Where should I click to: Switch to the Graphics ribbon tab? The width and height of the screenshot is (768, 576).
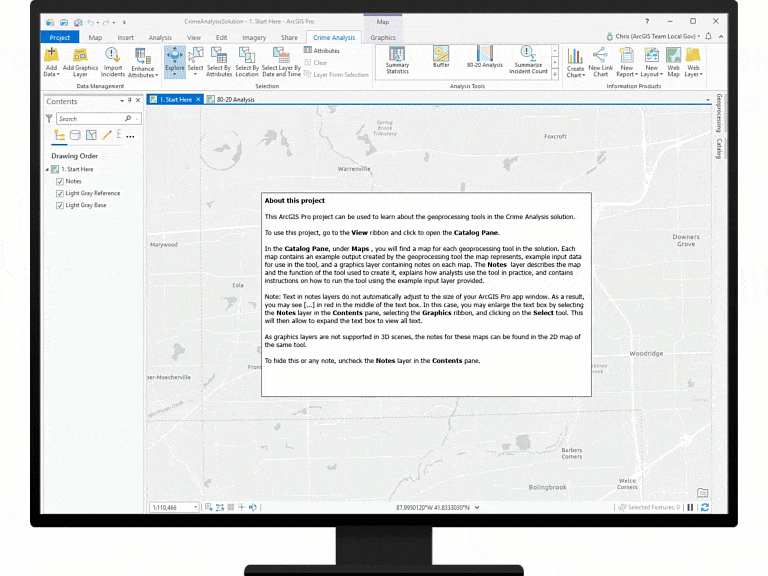(x=383, y=38)
